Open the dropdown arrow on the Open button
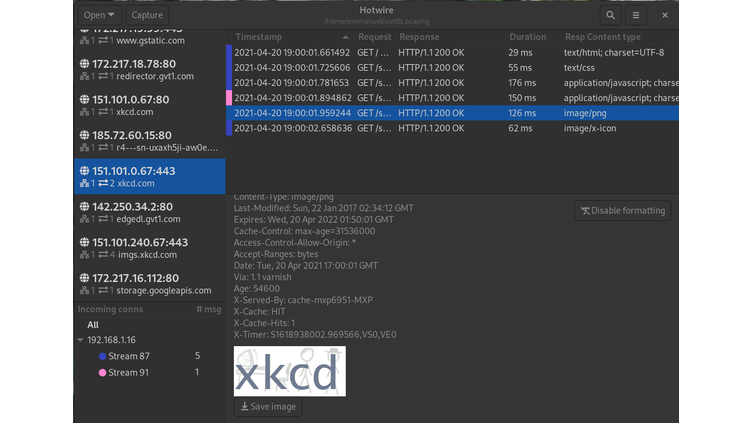 click(x=110, y=15)
